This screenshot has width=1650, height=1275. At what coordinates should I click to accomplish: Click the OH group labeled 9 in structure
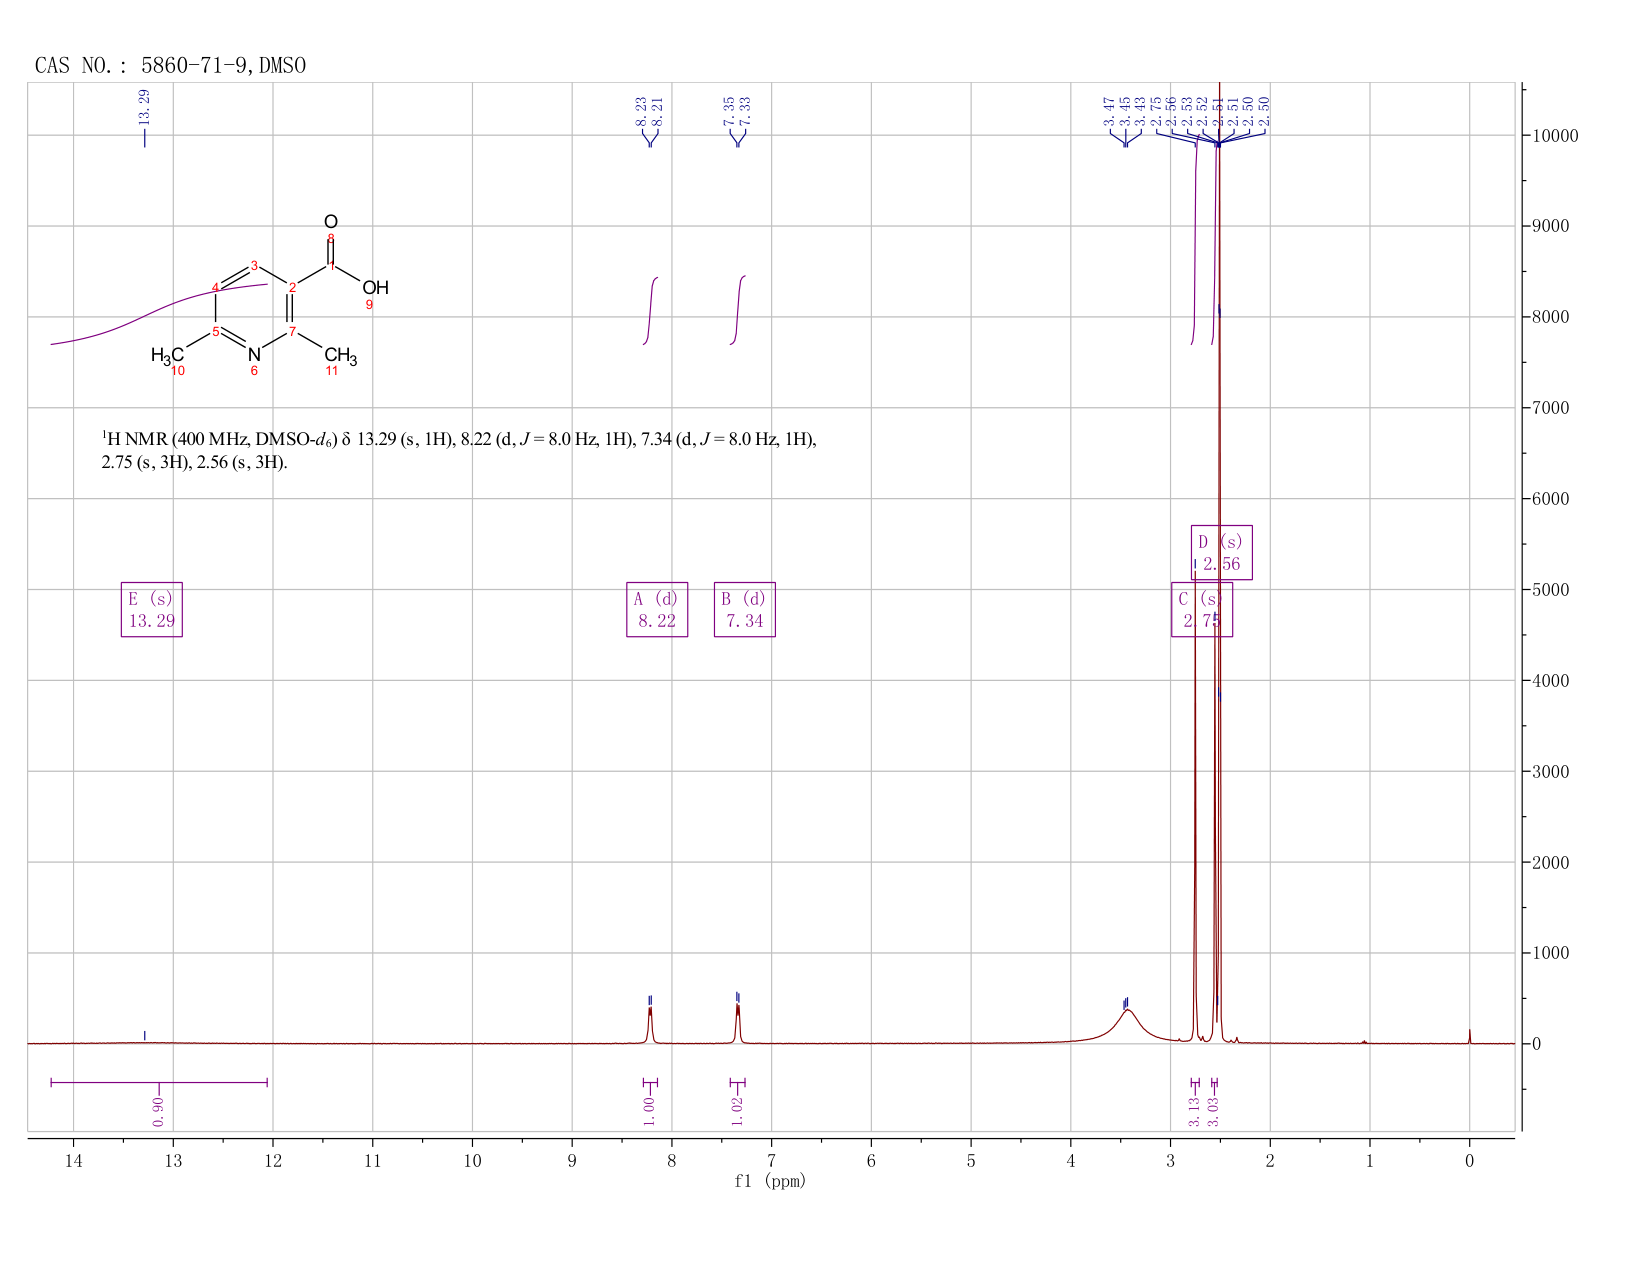[x=375, y=288]
